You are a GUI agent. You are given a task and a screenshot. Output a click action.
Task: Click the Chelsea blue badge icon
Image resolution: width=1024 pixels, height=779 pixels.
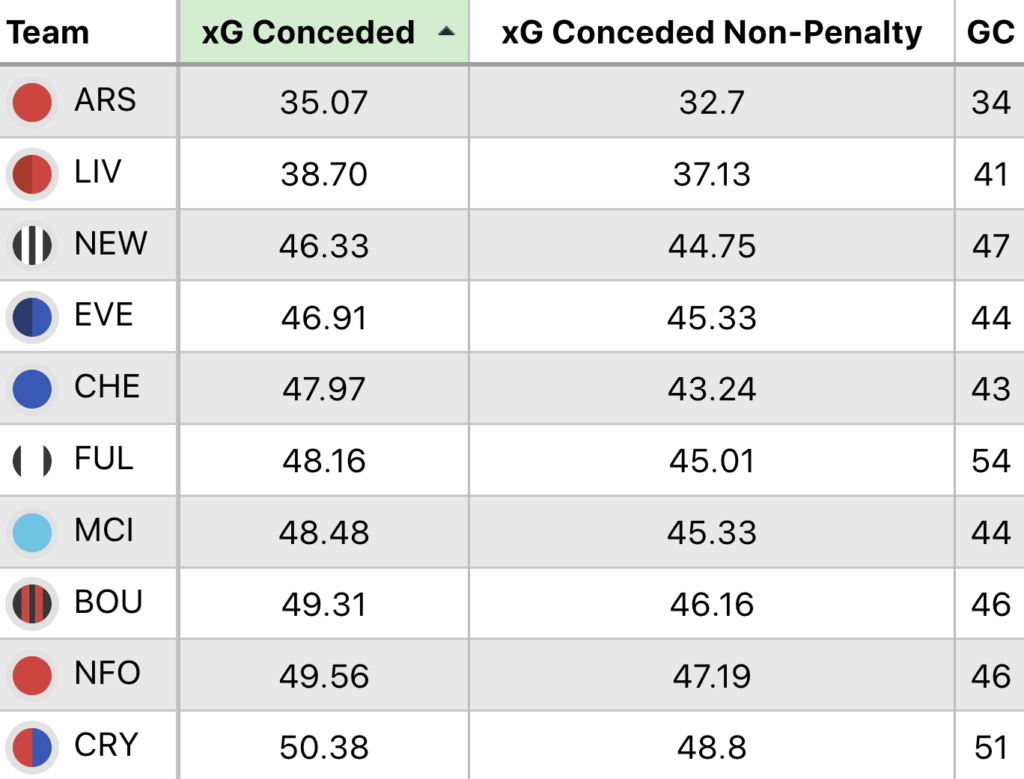(x=32, y=389)
